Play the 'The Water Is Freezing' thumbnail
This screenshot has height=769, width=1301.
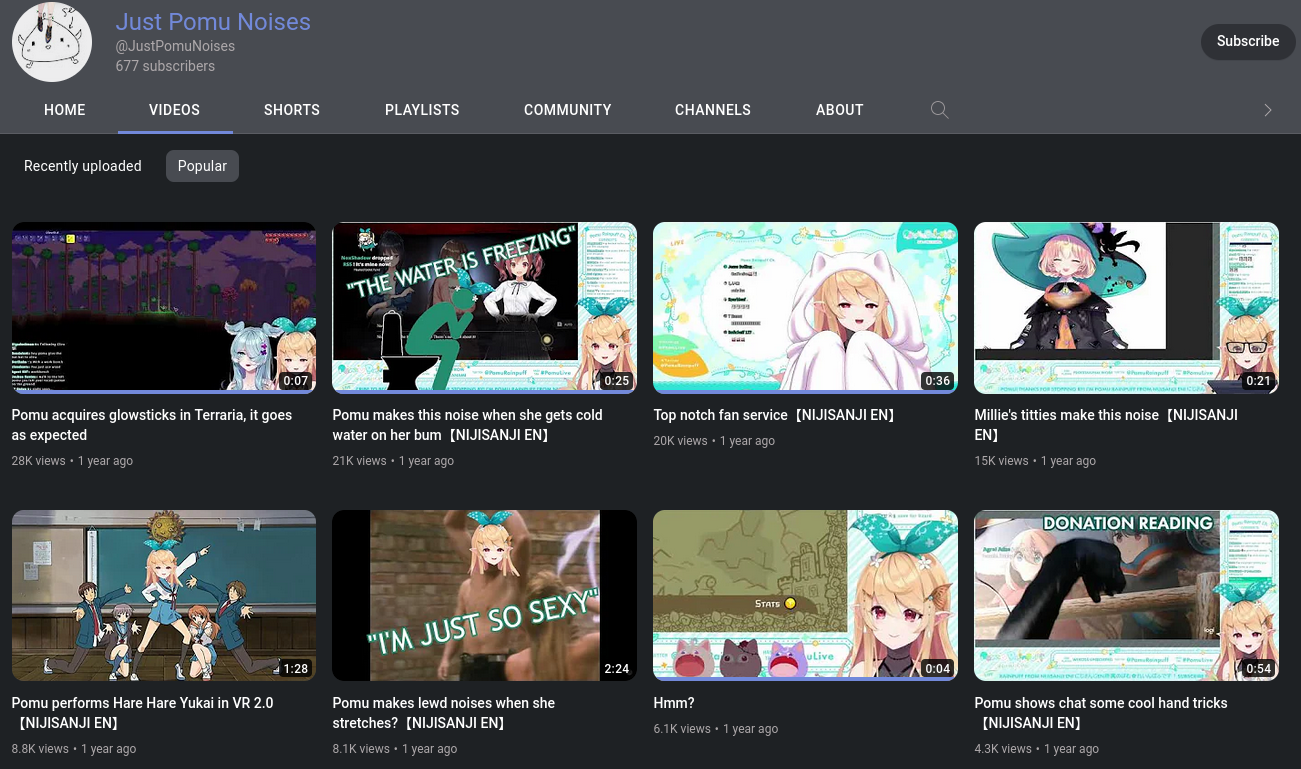(x=485, y=308)
